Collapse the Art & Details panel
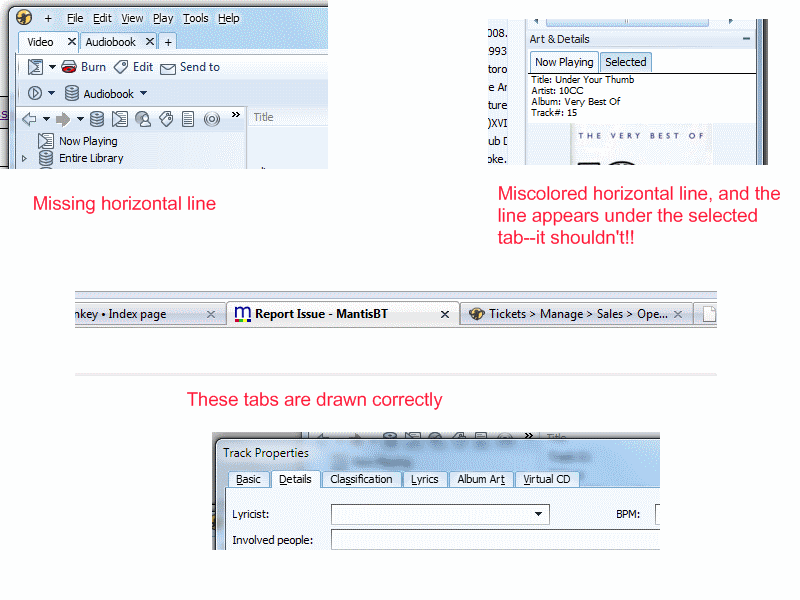This screenshot has height=600, width=800. click(746, 39)
